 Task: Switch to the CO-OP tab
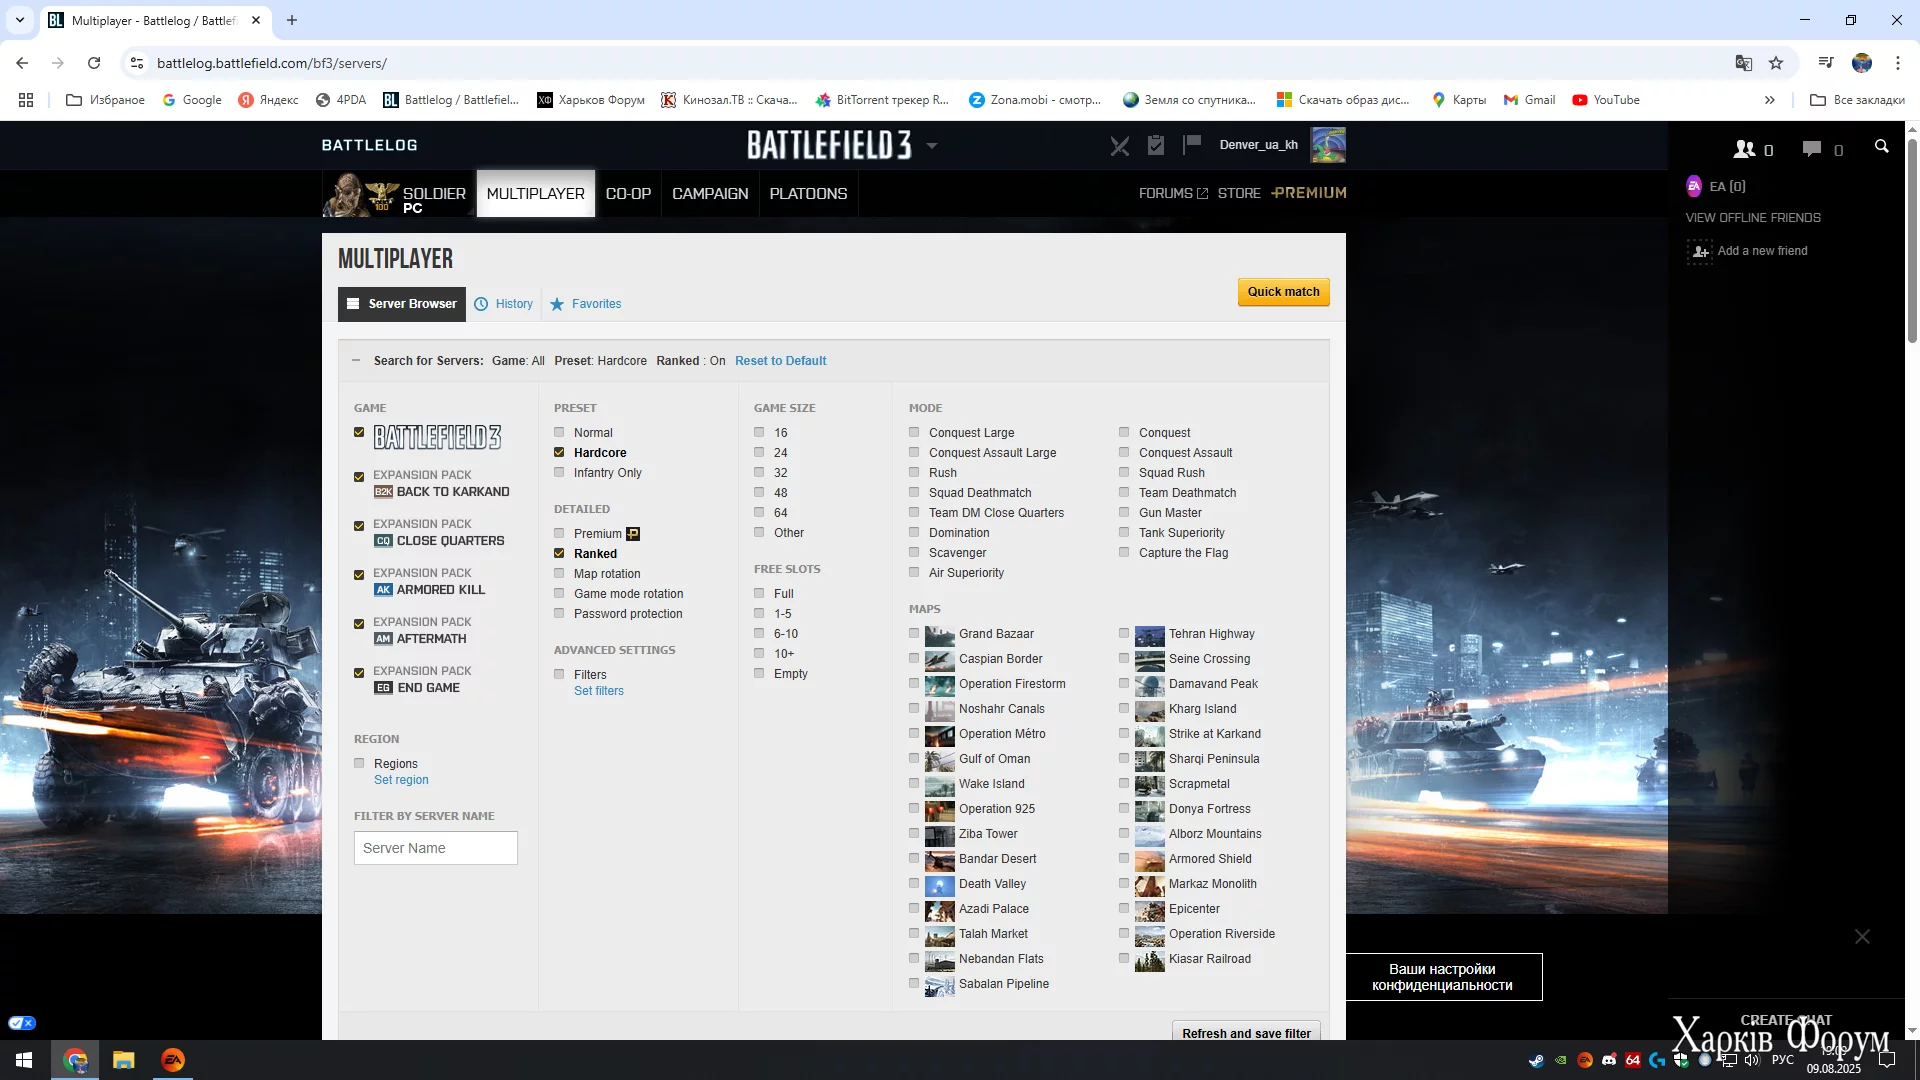(628, 194)
